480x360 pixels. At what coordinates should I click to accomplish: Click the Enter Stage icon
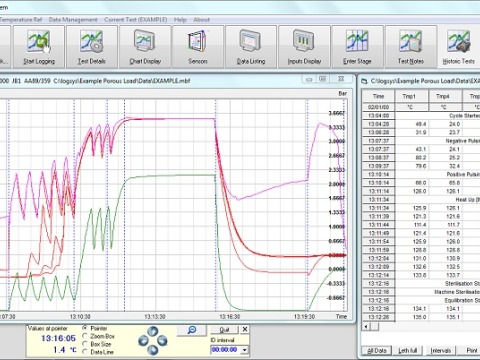(x=357, y=47)
